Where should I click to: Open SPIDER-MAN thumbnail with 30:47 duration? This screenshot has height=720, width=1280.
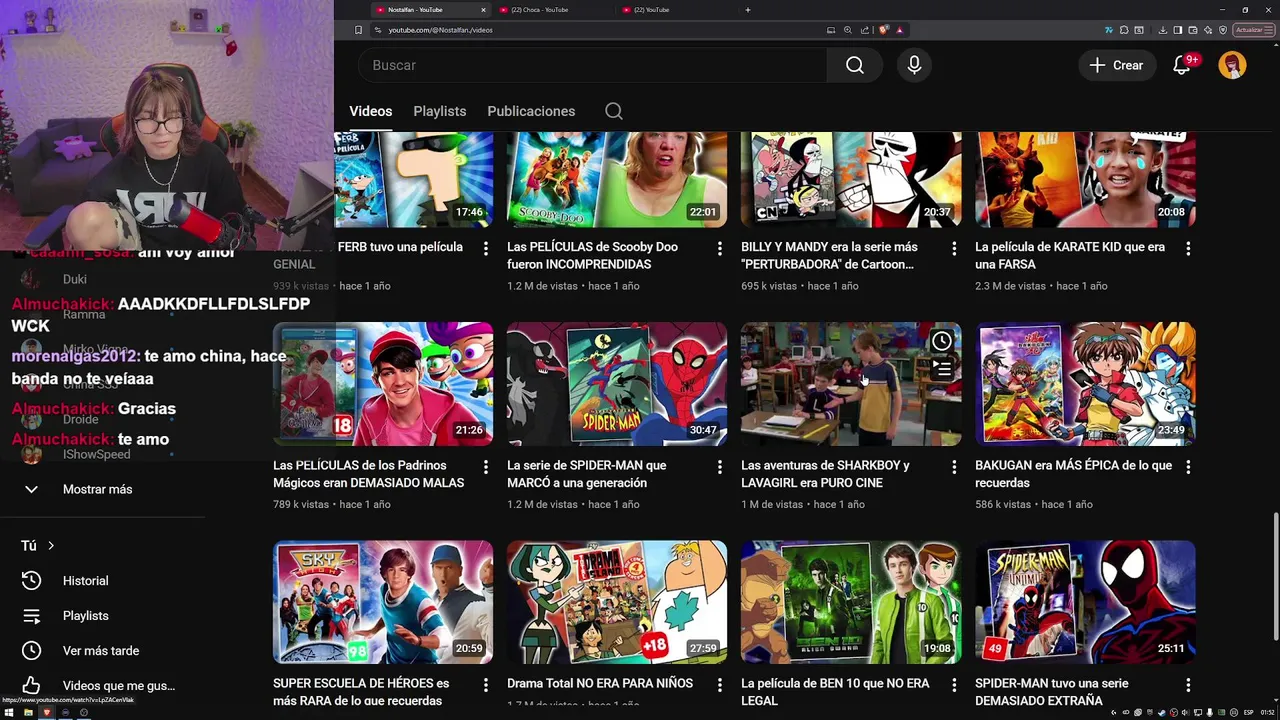(617, 384)
